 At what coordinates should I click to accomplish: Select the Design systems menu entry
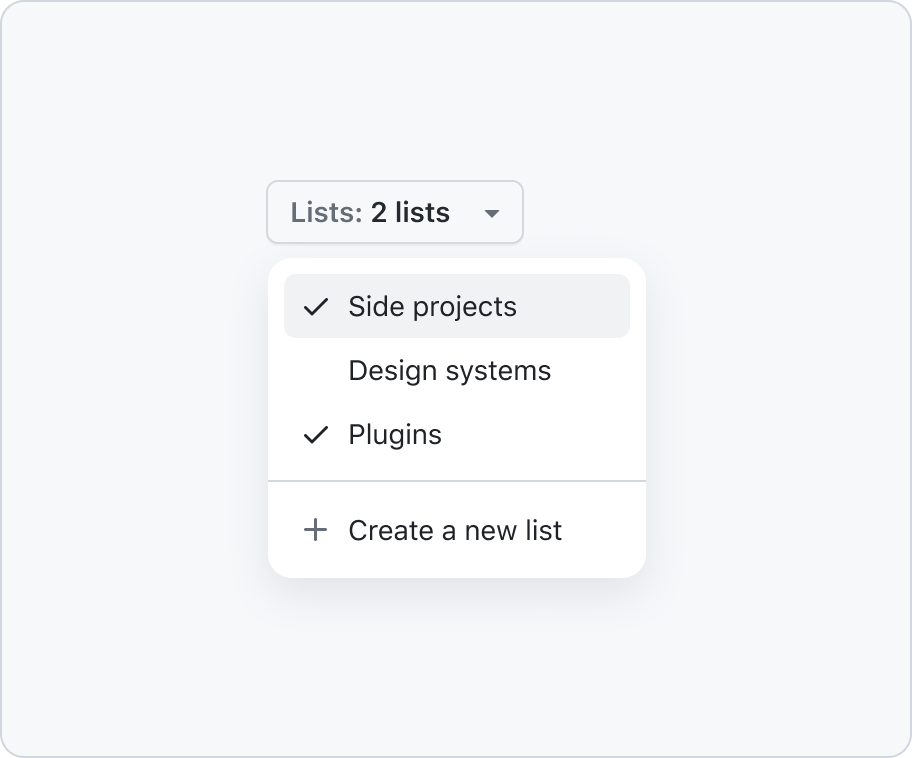457,371
